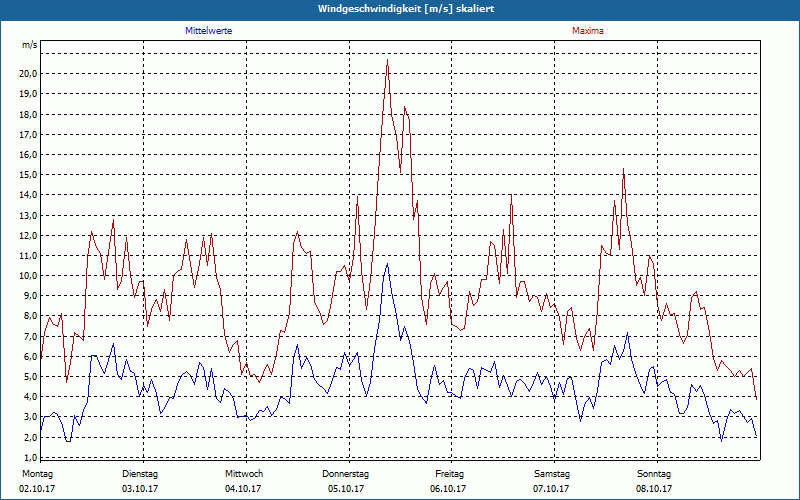Click the Montag day label
This screenshot has width=800, height=500.
[x=37, y=474]
